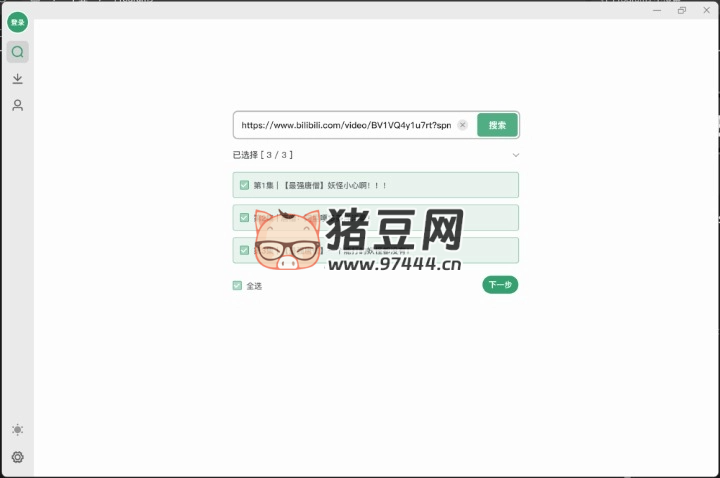Image resolution: width=720 pixels, height=478 pixels.
Task: Close the application window
Action: tap(706, 10)
